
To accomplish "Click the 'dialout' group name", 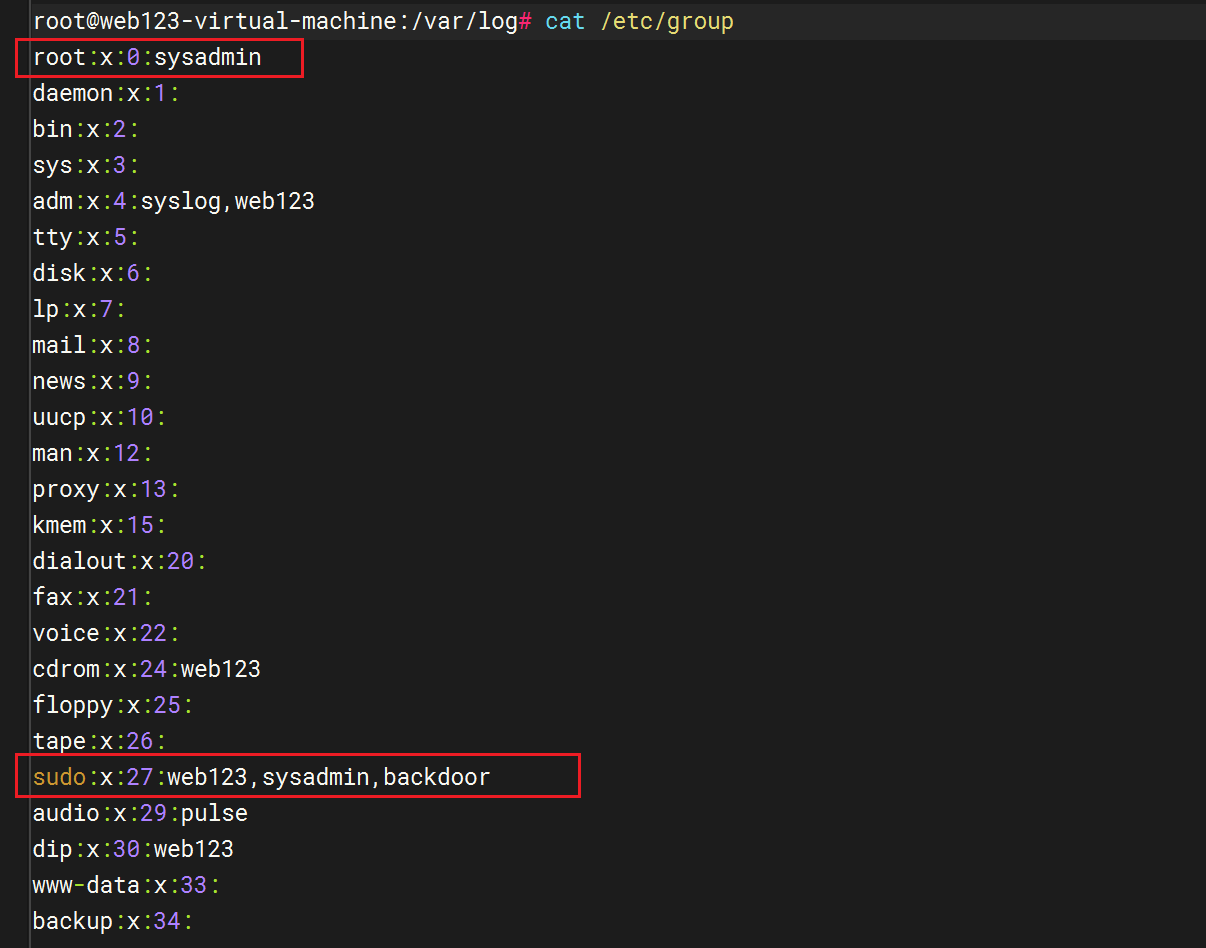I will 79,561.
